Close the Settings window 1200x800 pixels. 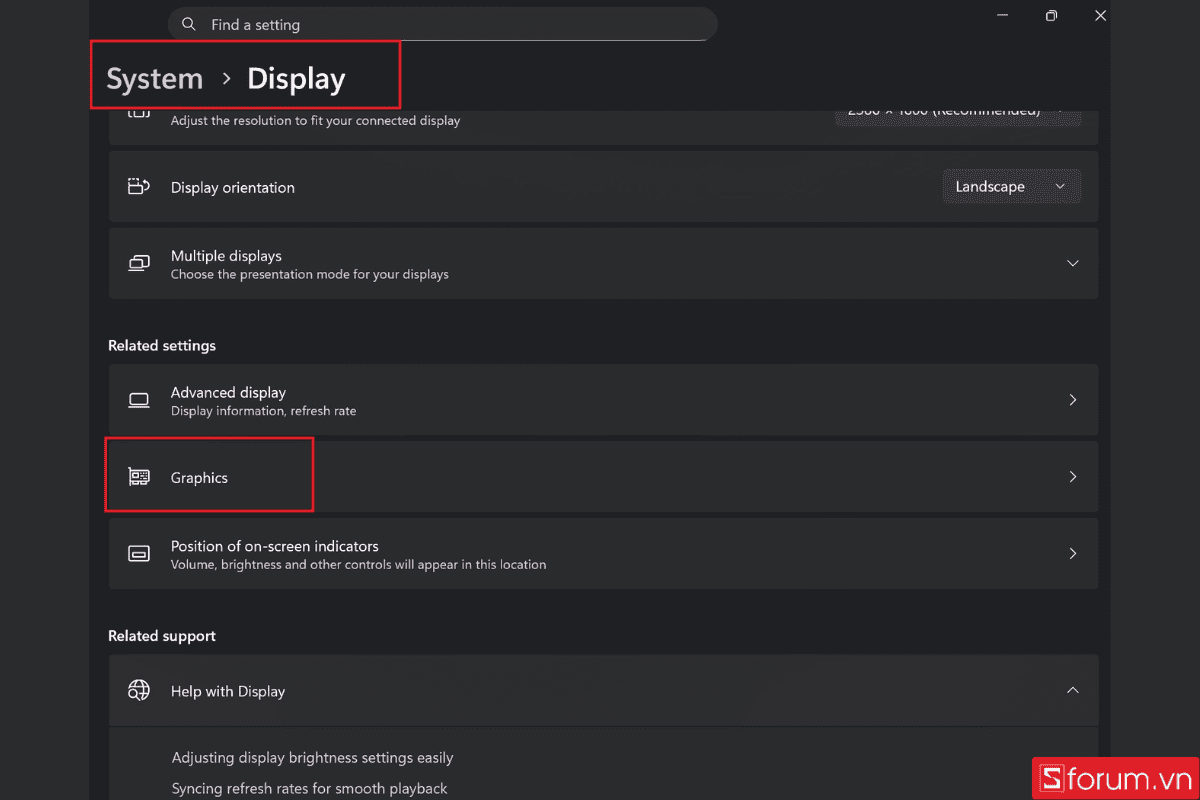coord(1100,16)
